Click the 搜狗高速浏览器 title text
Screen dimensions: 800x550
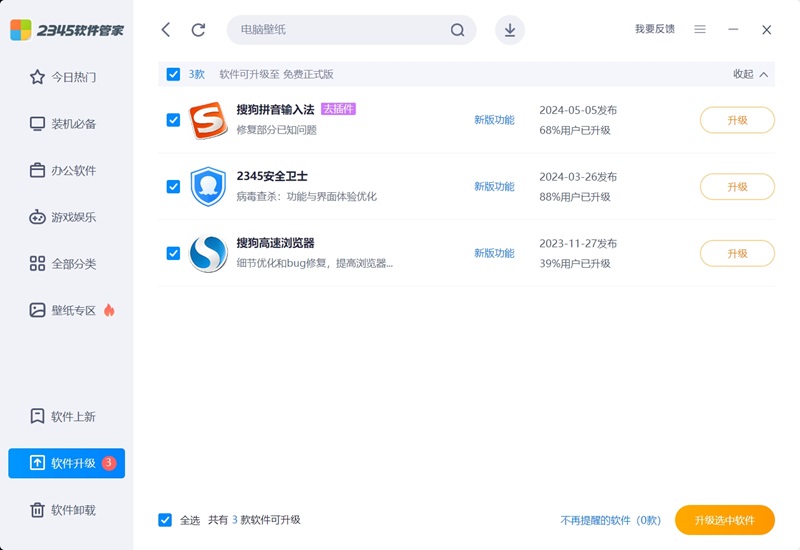(276, 243)
